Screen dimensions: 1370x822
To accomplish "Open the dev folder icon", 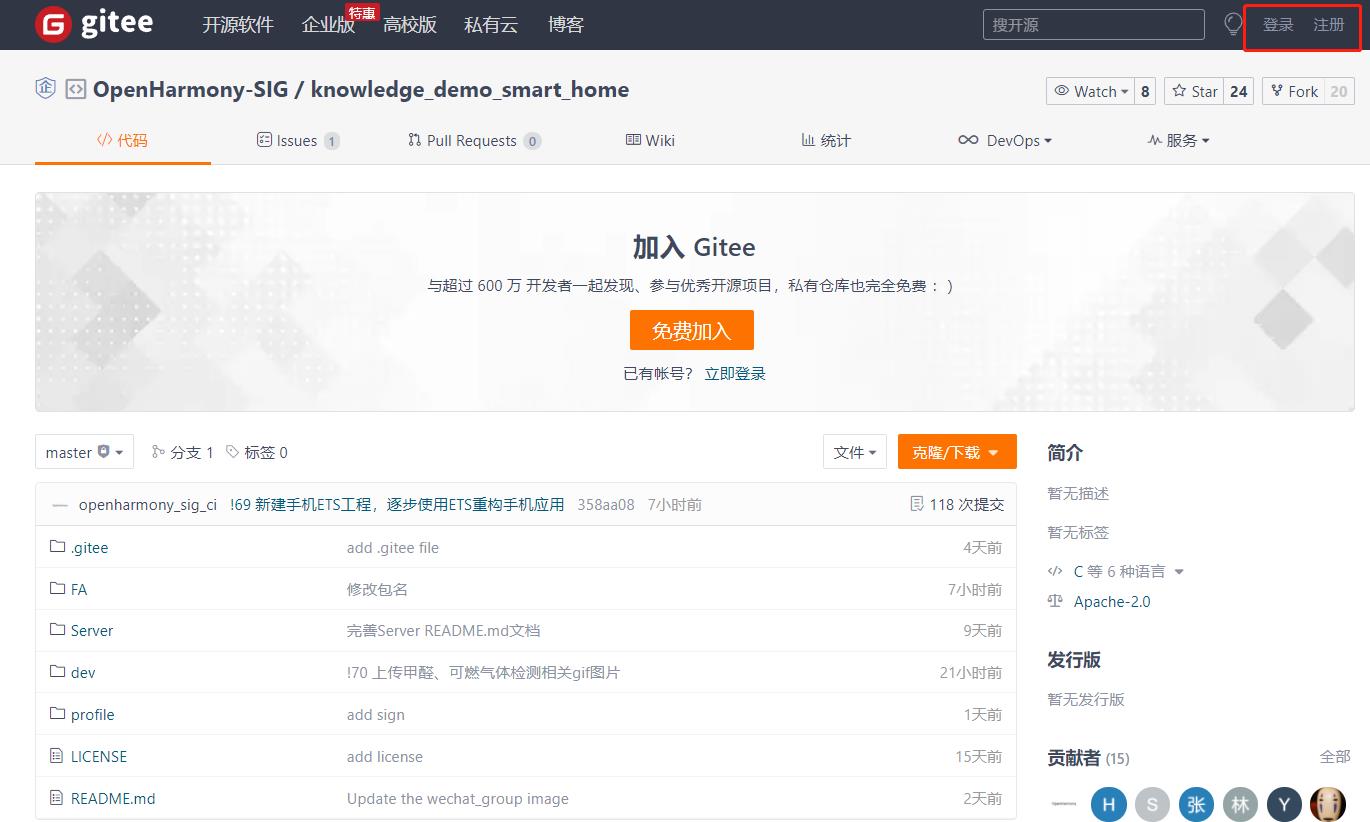I will (57, 672).
